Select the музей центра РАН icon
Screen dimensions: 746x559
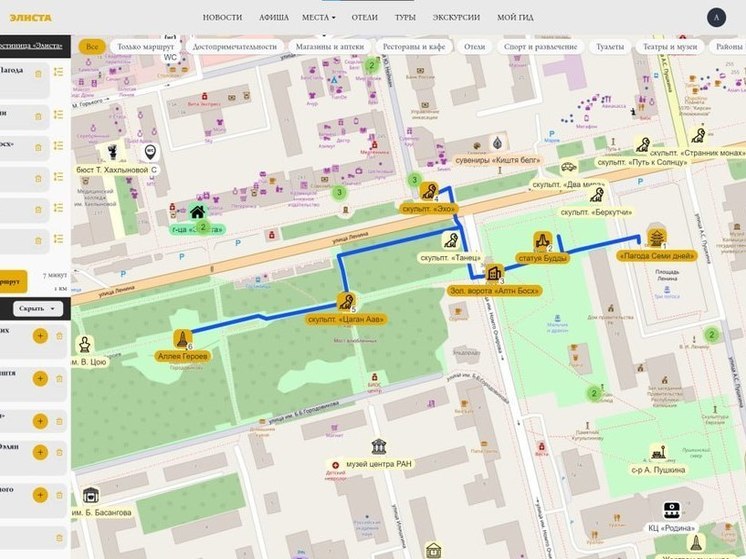[x=379, y=446]
